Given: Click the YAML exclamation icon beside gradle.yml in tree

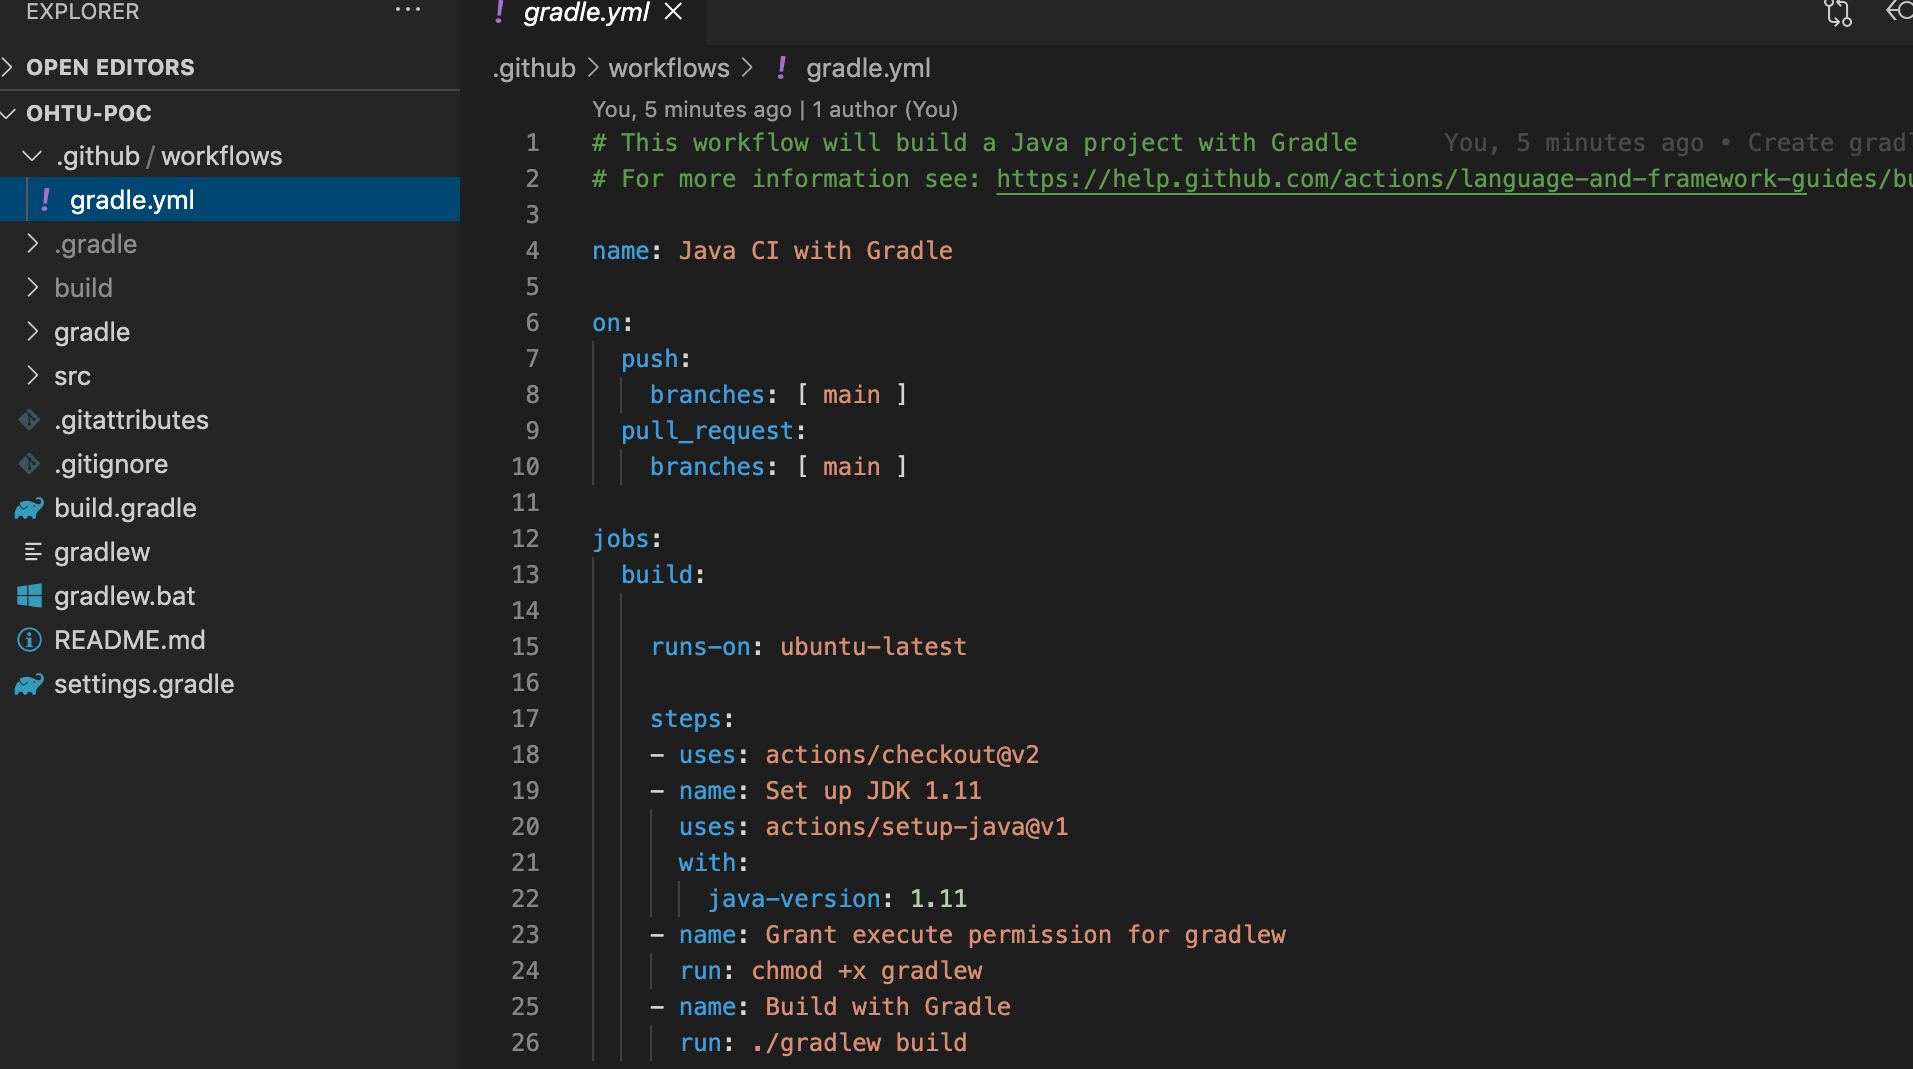Looking at the screenshot, I should click(x=46, y=200).
